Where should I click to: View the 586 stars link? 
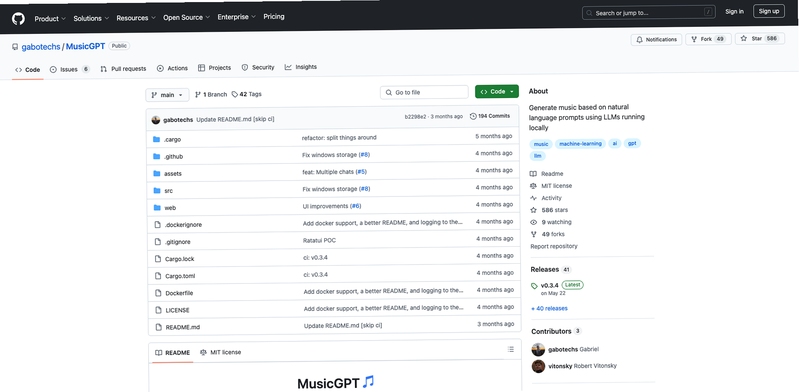point(549,210)
